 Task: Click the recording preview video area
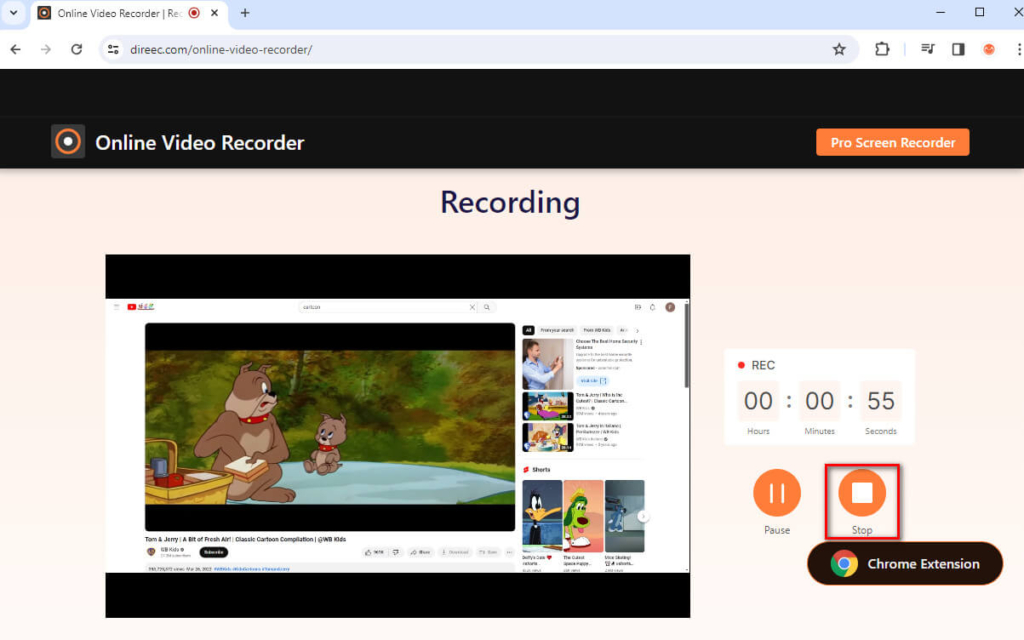tap(397, 435)
